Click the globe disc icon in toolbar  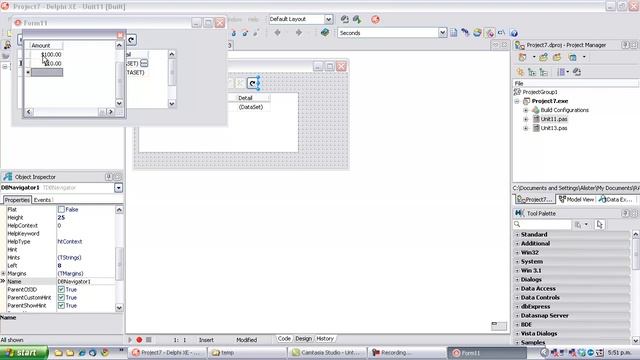pos(477,33)
